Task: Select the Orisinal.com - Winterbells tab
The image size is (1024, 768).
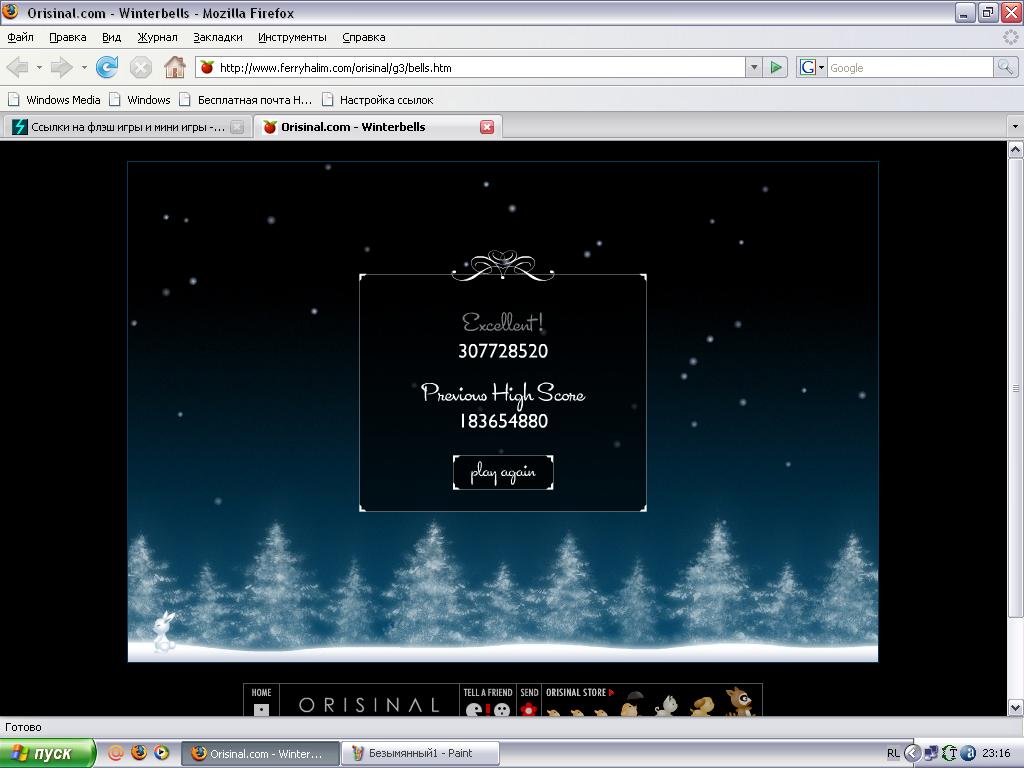Action: point(377,127)
